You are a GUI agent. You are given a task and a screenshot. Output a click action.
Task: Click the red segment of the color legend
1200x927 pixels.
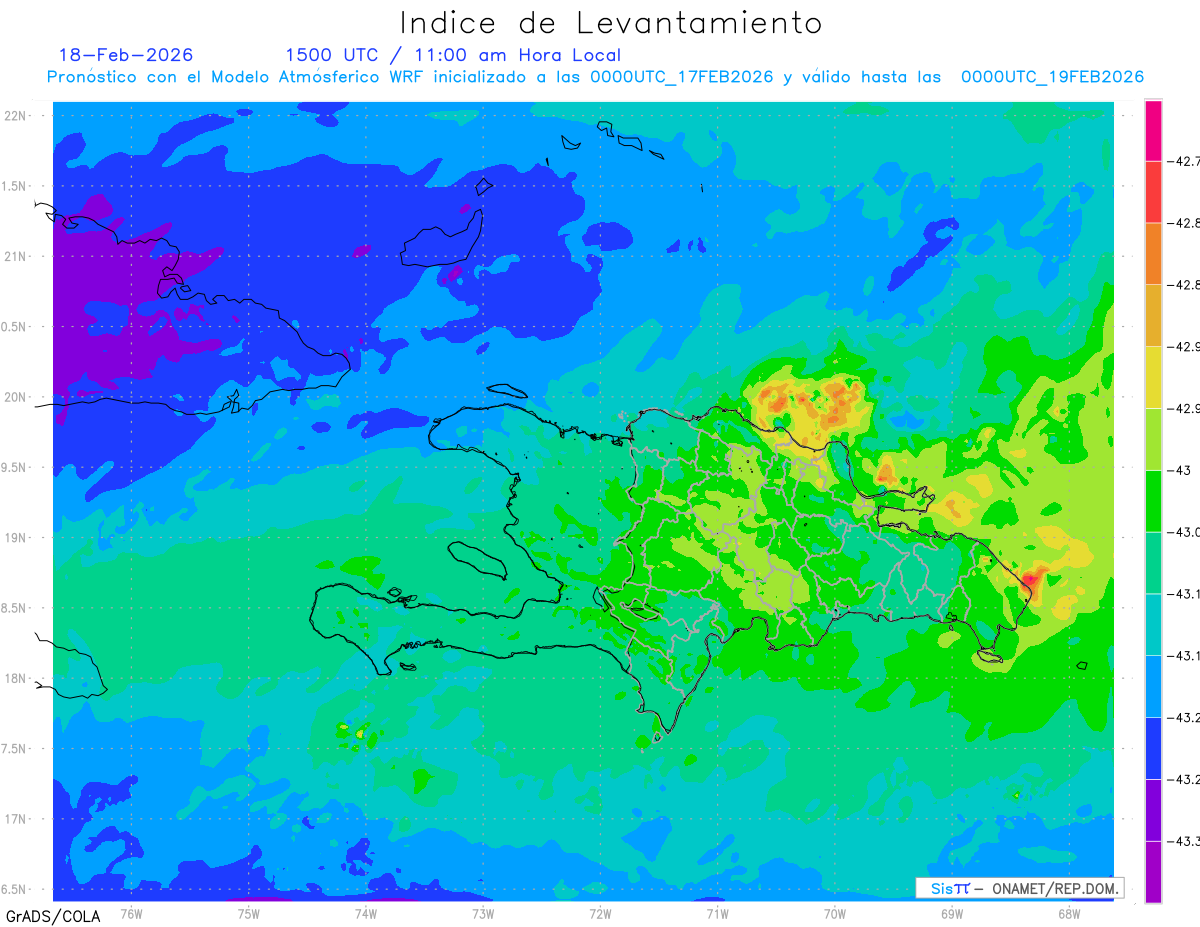click(x=1153, y=192)
